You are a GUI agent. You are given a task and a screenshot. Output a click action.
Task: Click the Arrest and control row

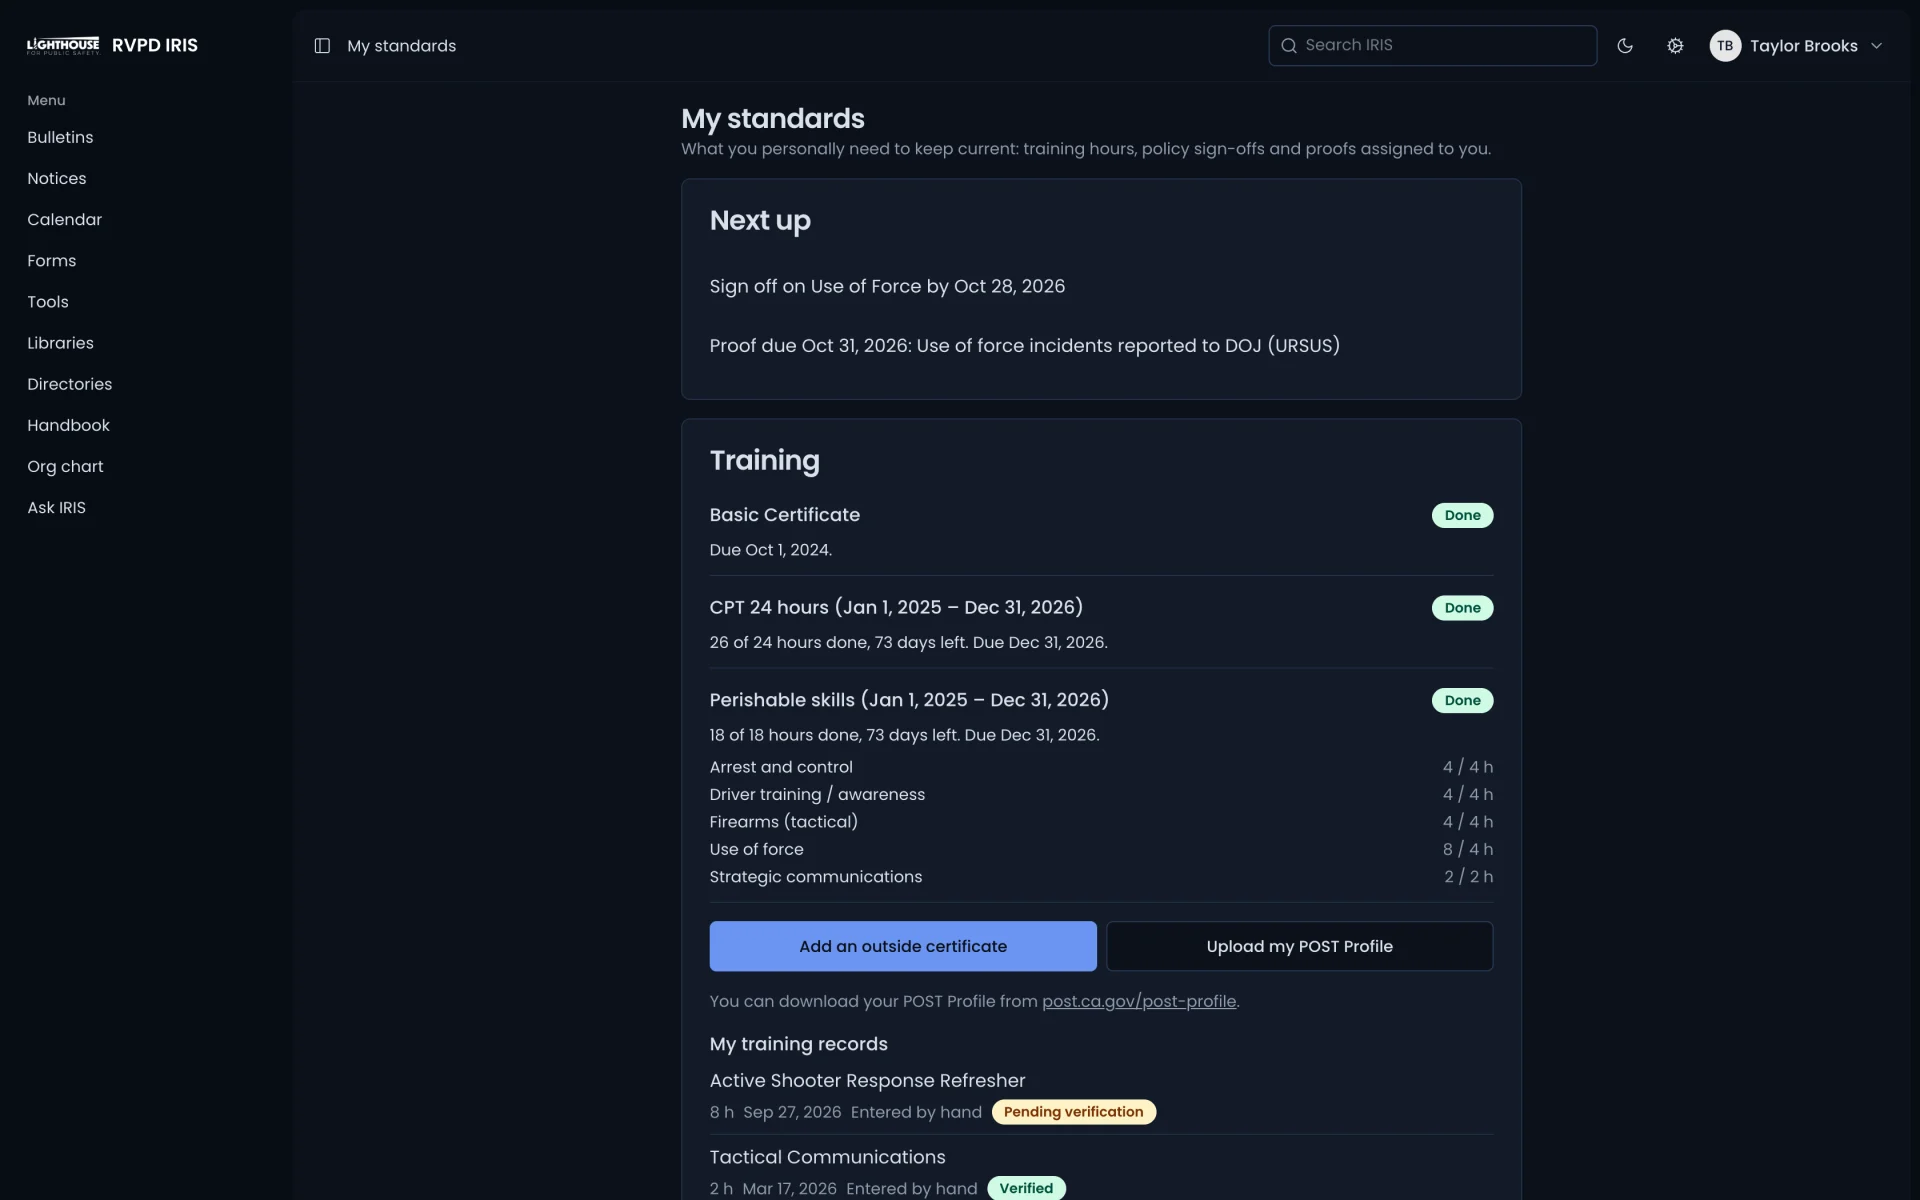click(1101, 767)
